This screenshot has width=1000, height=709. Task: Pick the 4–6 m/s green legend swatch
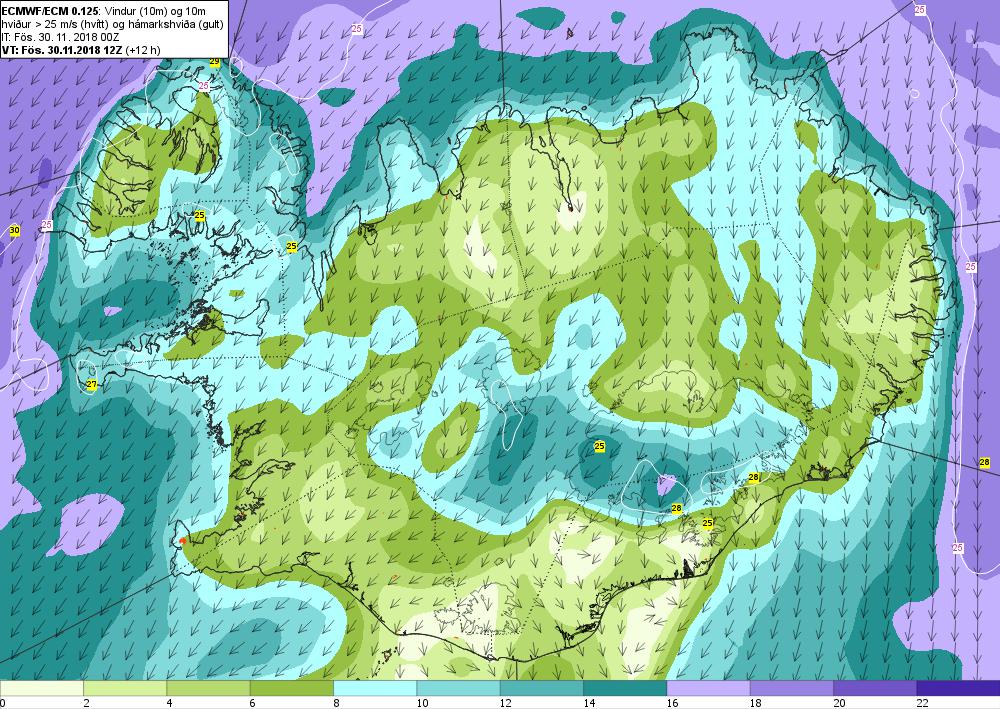208,688
